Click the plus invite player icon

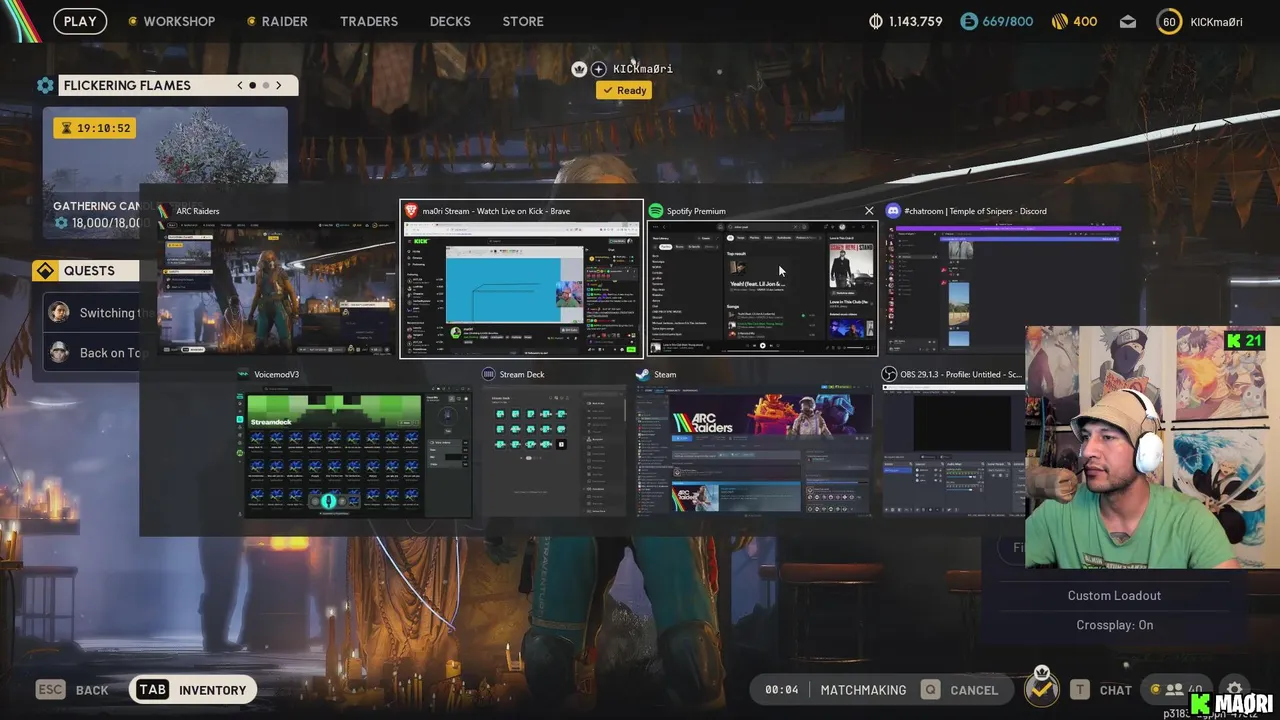coord(598,69)
